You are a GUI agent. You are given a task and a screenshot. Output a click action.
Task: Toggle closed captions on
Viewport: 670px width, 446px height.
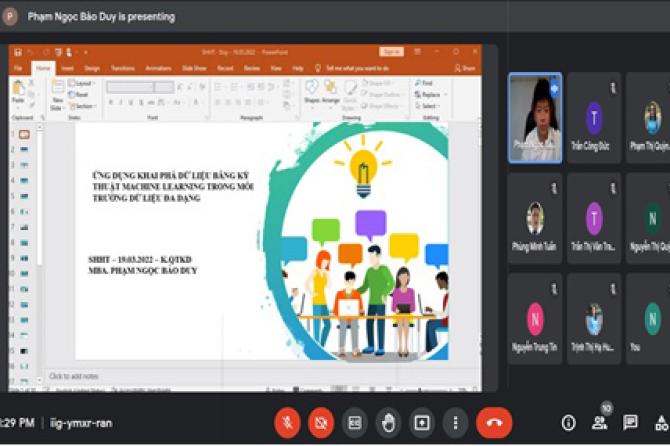[354, 422]
